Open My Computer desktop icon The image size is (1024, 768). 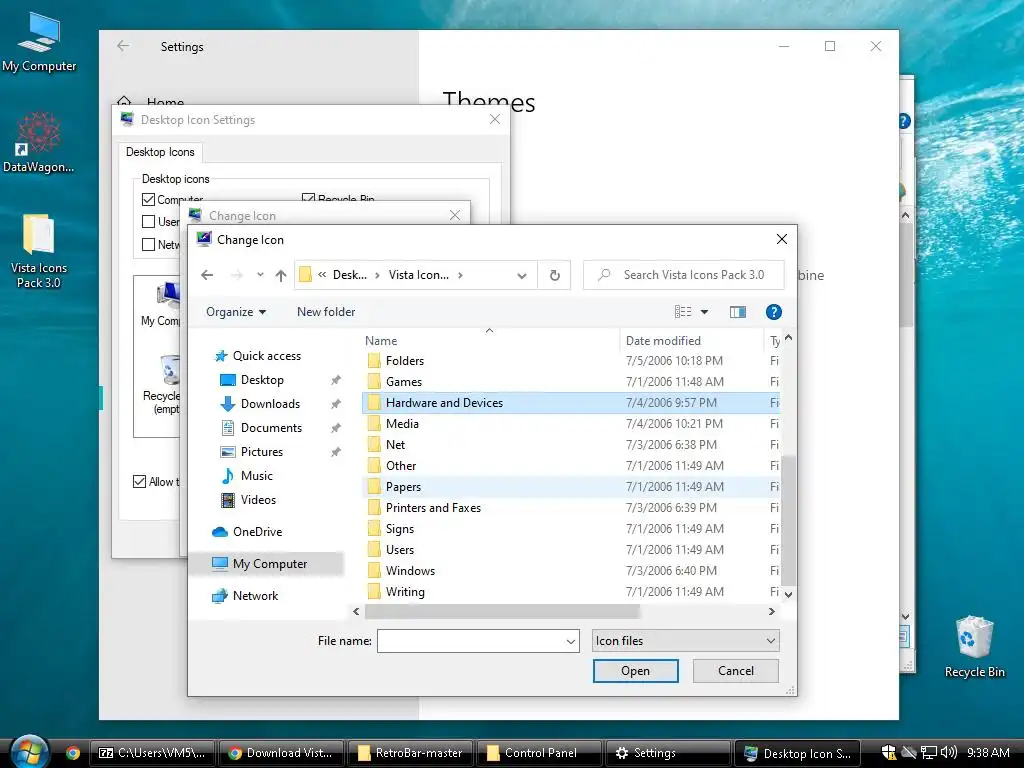39,42
